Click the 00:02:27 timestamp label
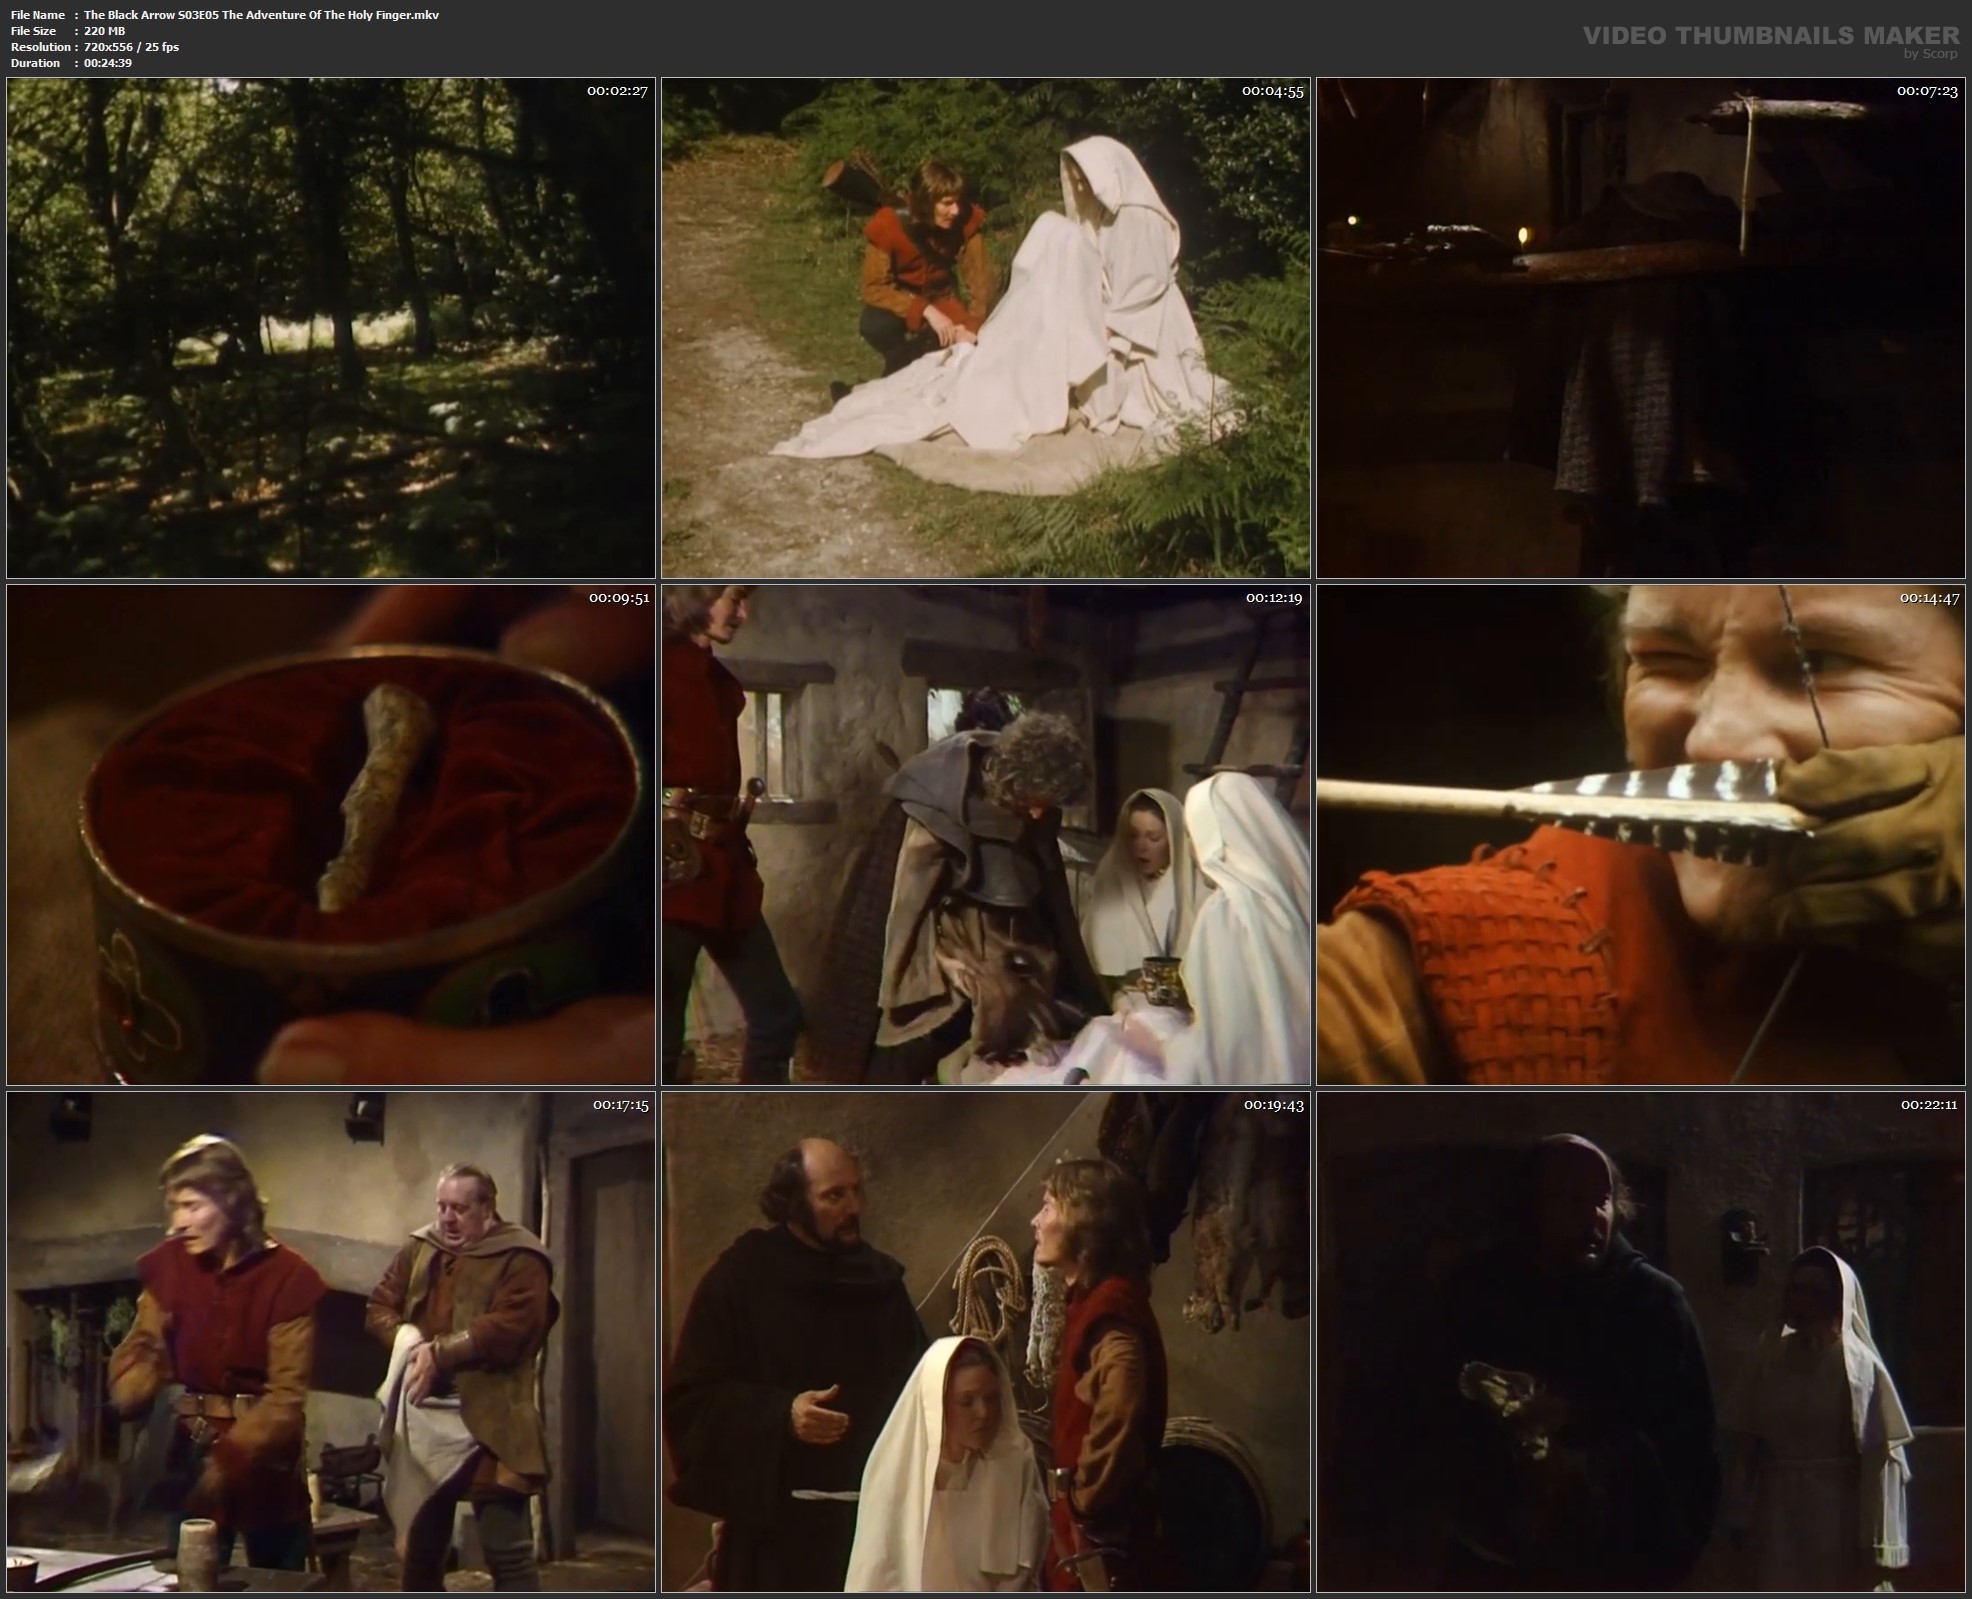Image resolution: width=1972 pixels, height=1599 pixels. [617, 91]
